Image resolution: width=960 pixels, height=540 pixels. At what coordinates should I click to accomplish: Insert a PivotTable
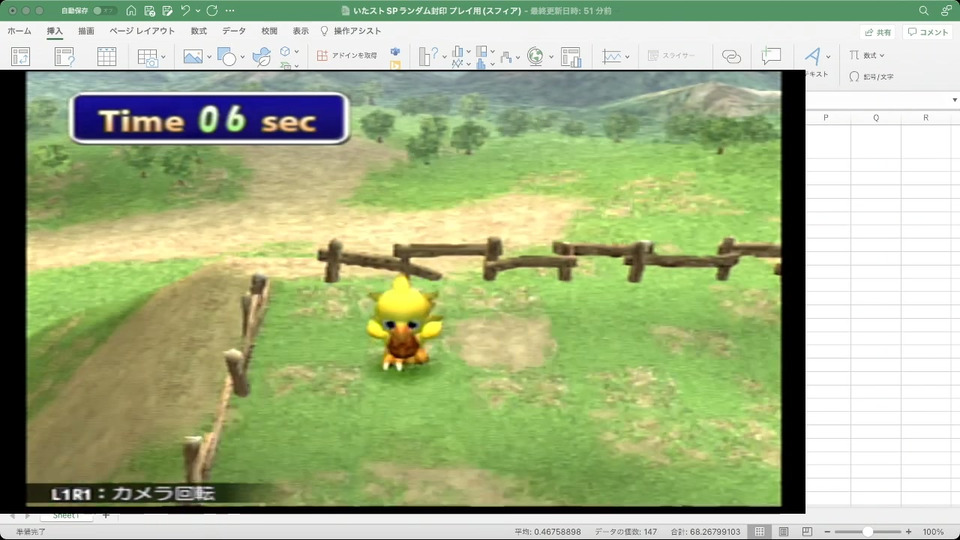coord(21,56)
